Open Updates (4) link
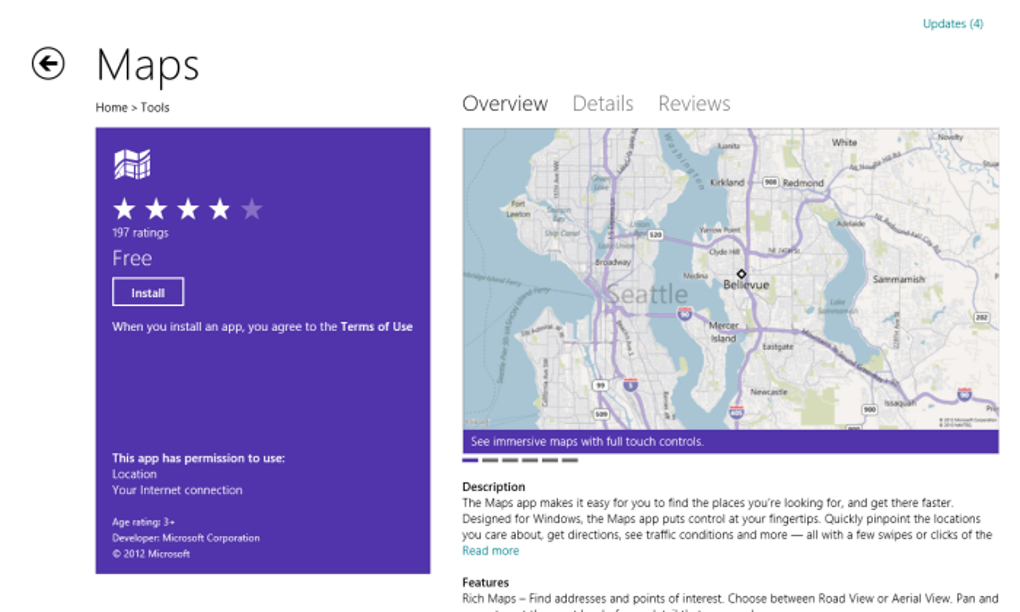Image resolution: width=1020 pixels, height=612 pixels. 953,24
